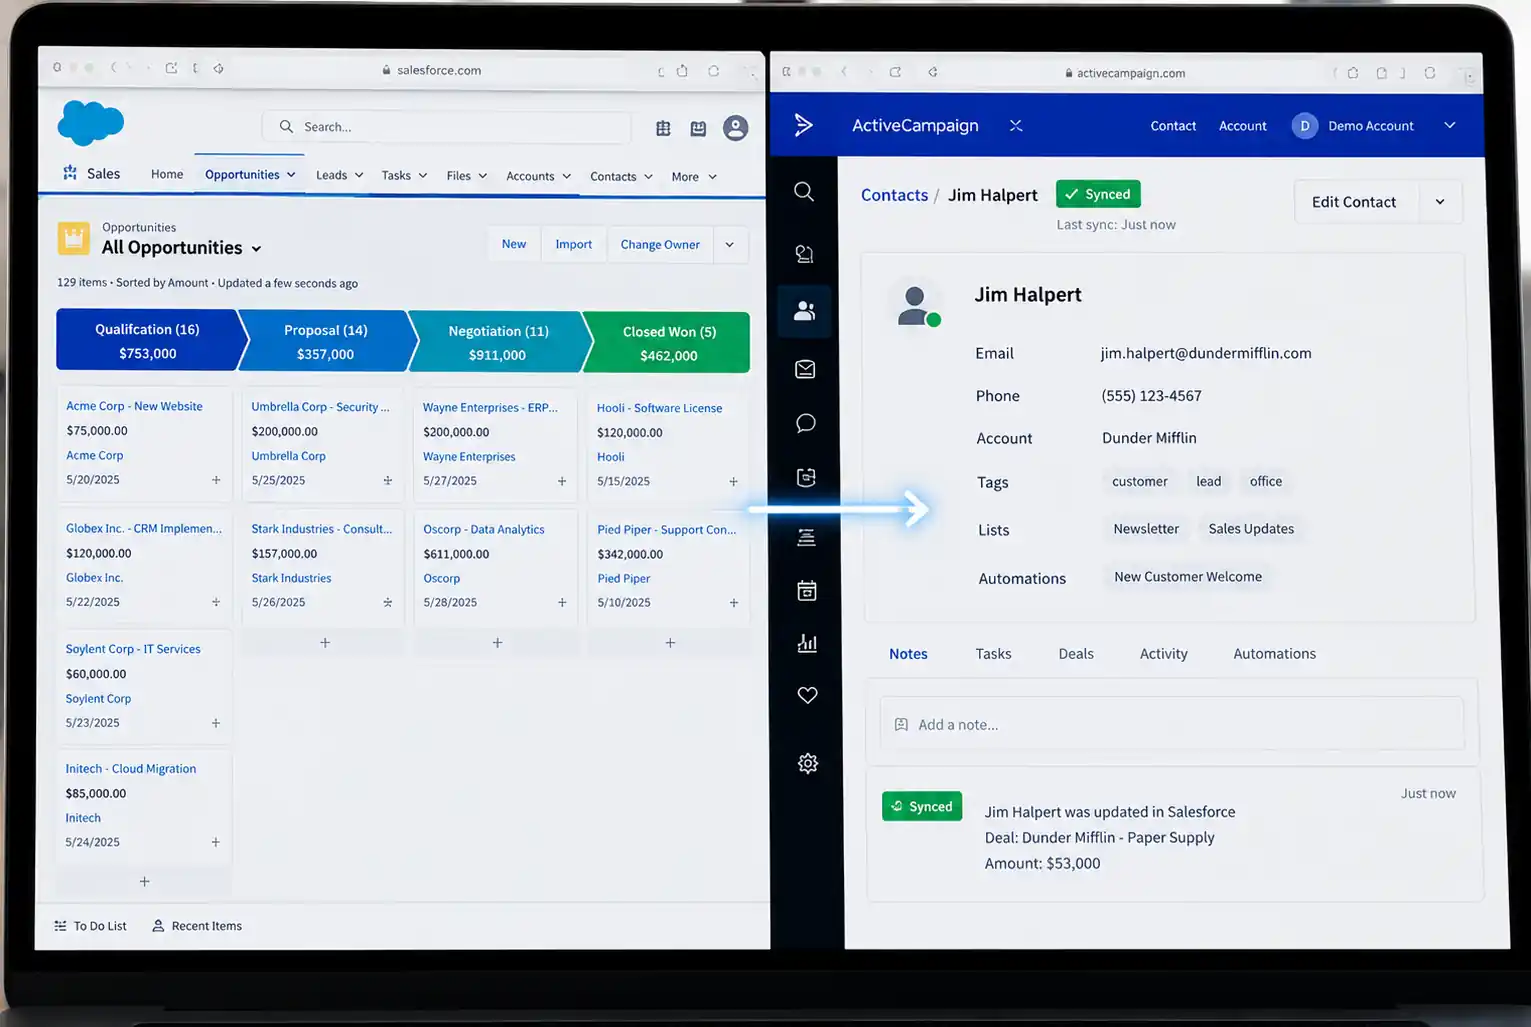This screenshot has height=1027, width=1531.
Task: Open the All Opportunities list view dropdown
Action: (256, 249)
